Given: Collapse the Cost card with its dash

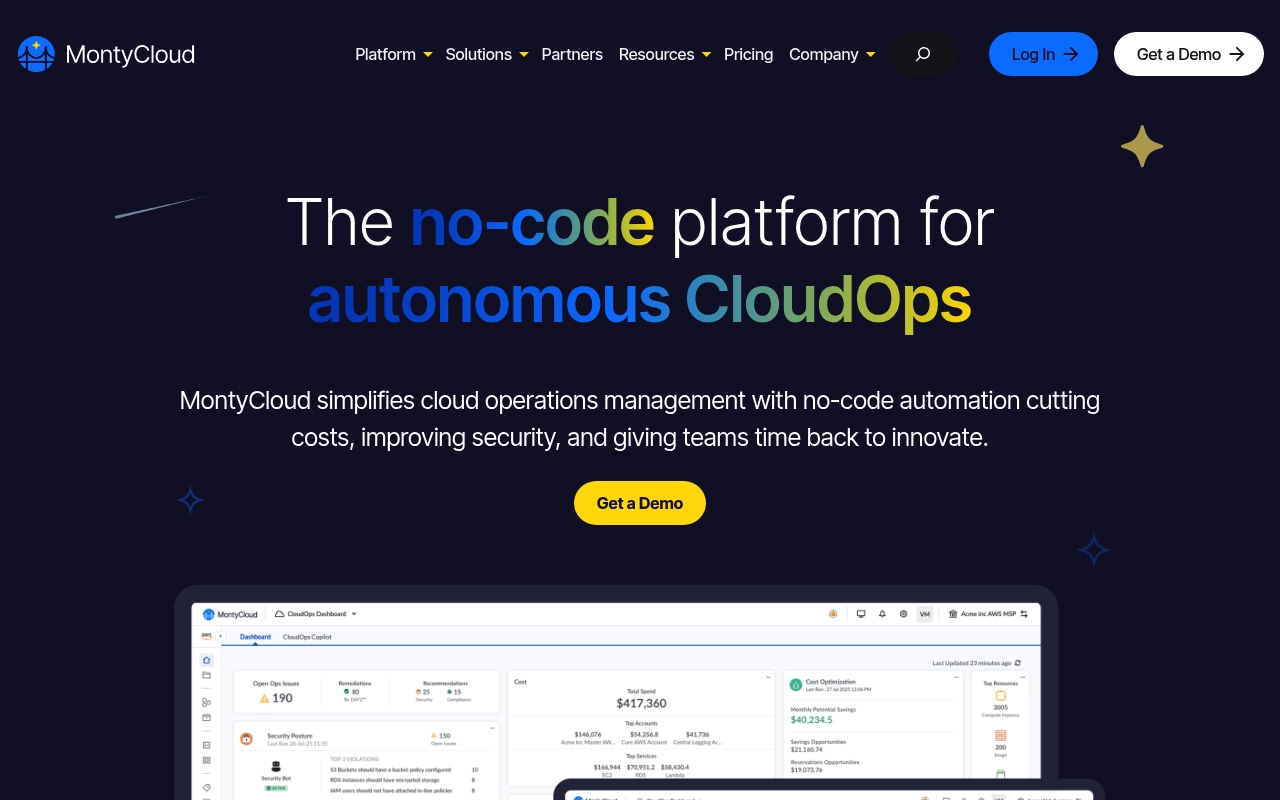Looking at the screenshot, I should point(768,677).
